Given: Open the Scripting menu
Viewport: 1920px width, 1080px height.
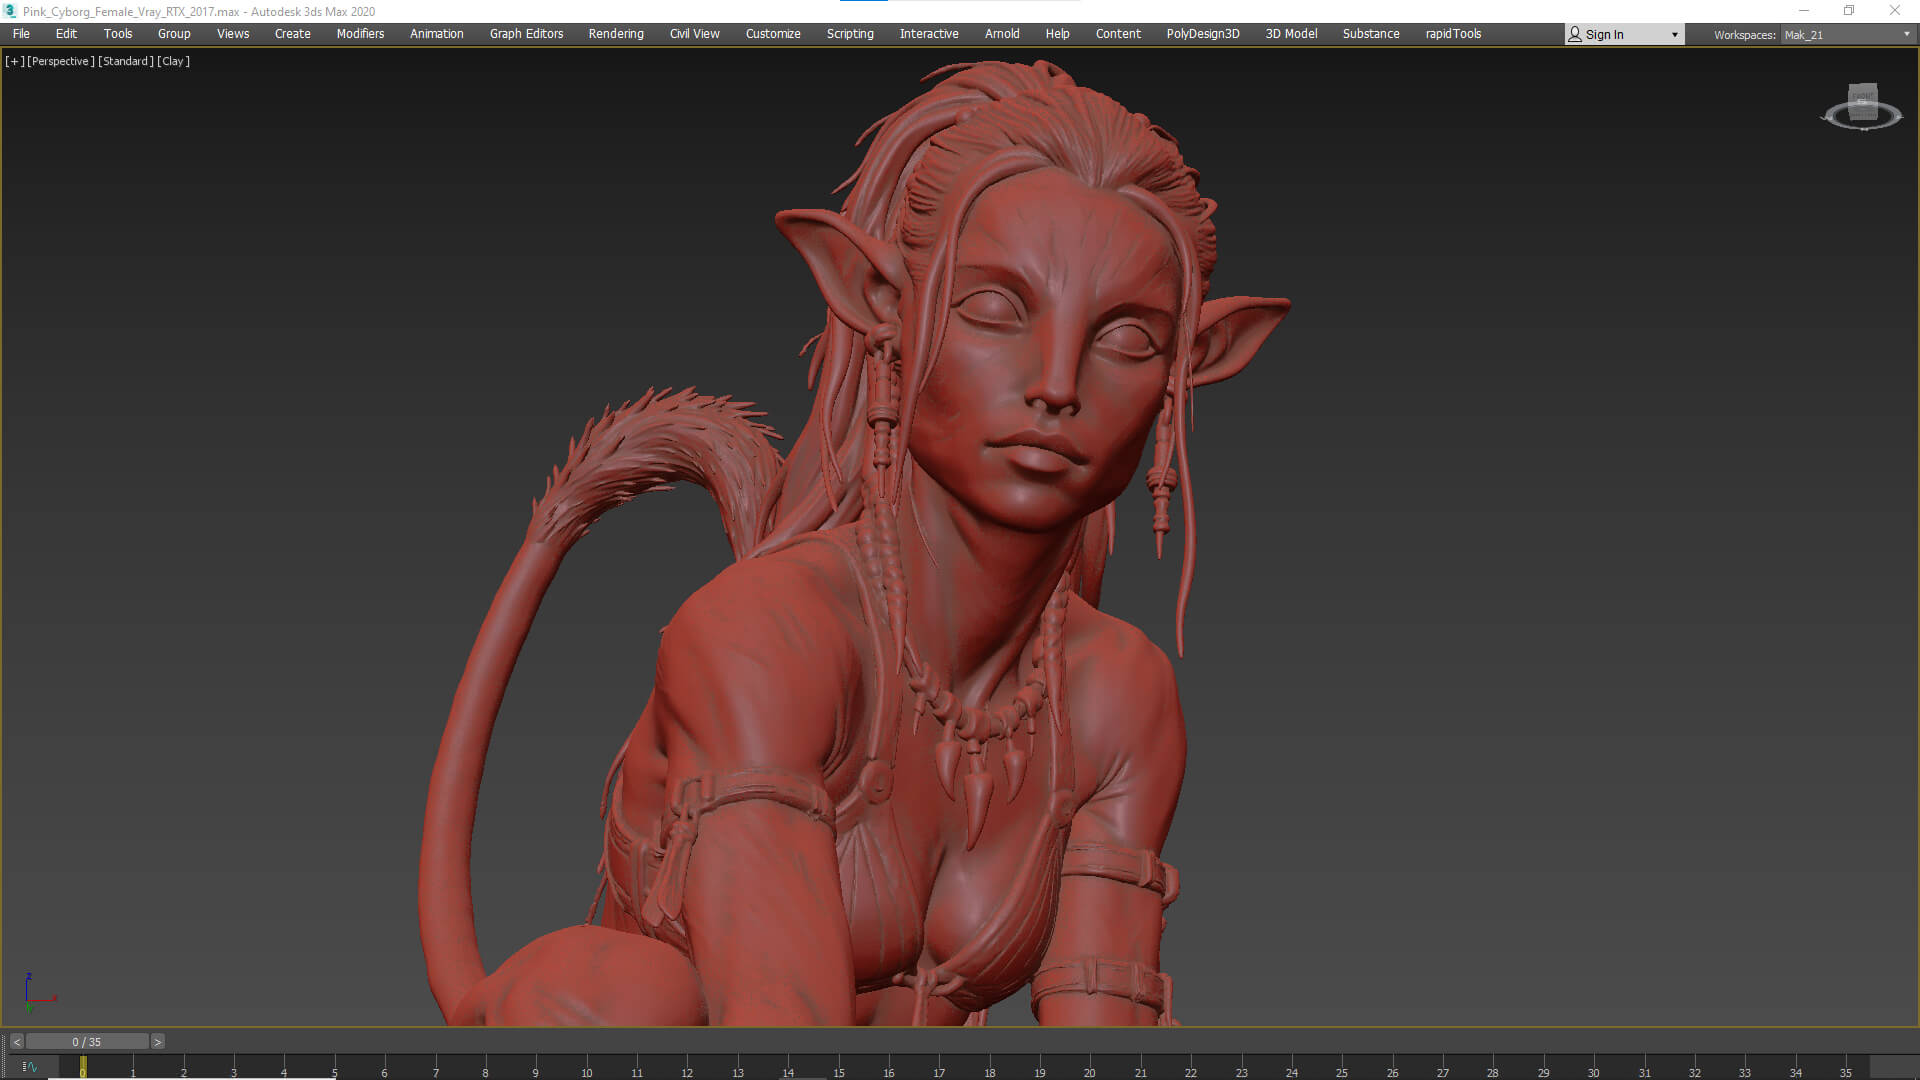Looking at the screenshot, I should tap(850, 34).
